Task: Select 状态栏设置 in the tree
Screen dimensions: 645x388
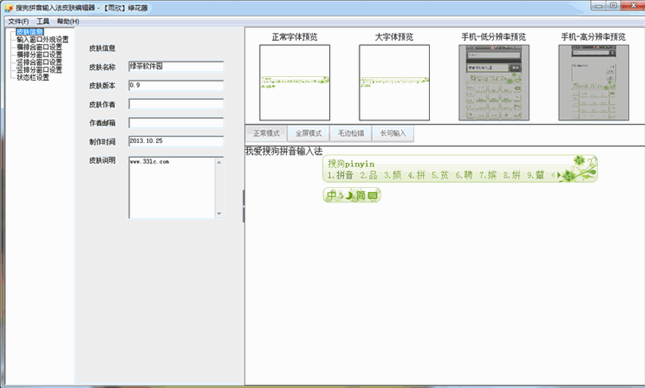Action: [x=32, y=77]
